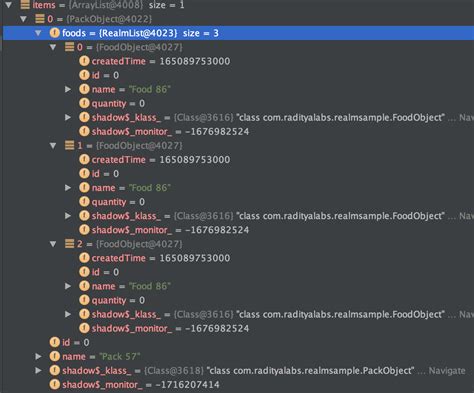Collapse the items ArrayList node
This screenshot has height=393, width=474.
coord(9,5)
